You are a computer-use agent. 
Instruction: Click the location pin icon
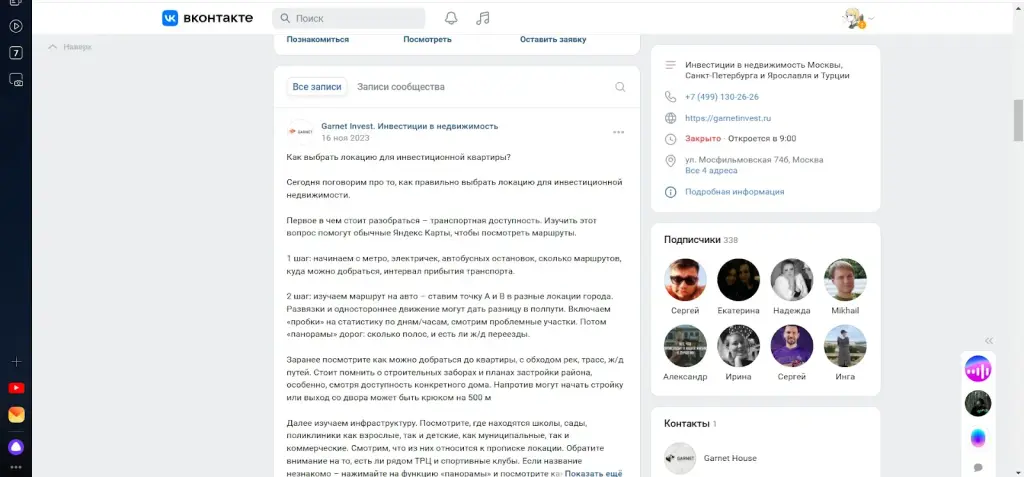click(x=670, y=161)
